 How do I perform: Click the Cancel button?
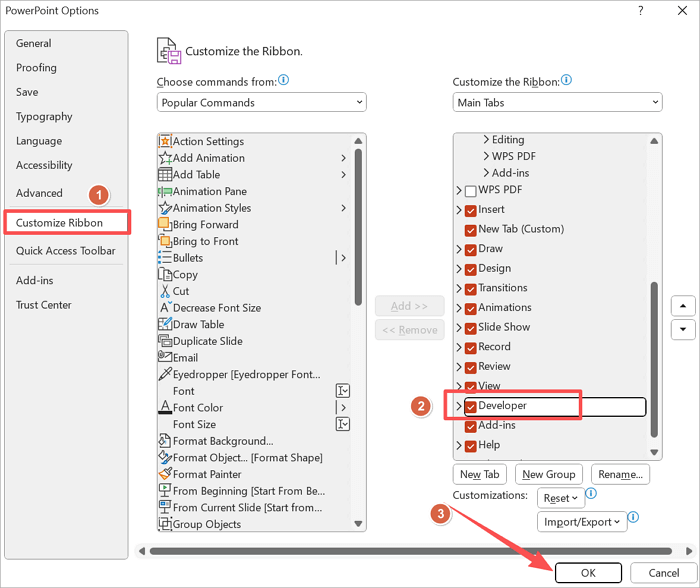point(664,573)
